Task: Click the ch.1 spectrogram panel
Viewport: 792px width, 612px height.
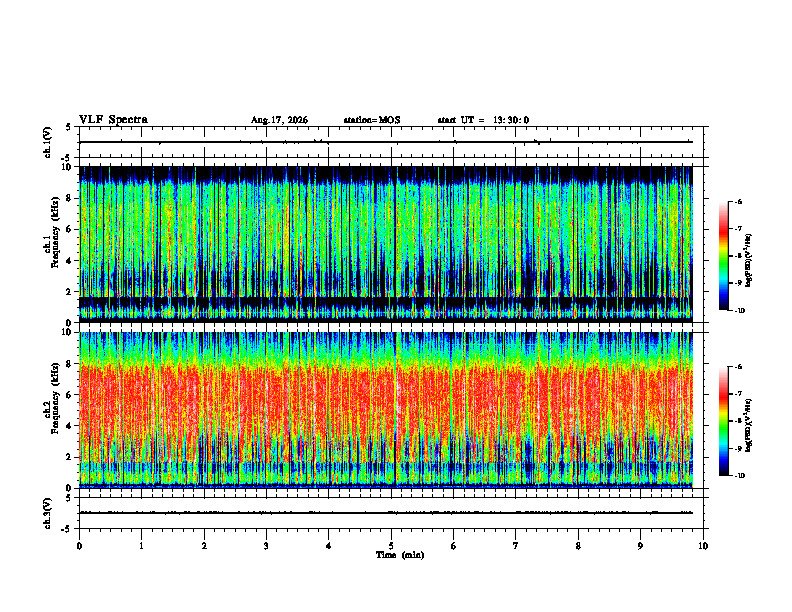Action: pos(386,244)
